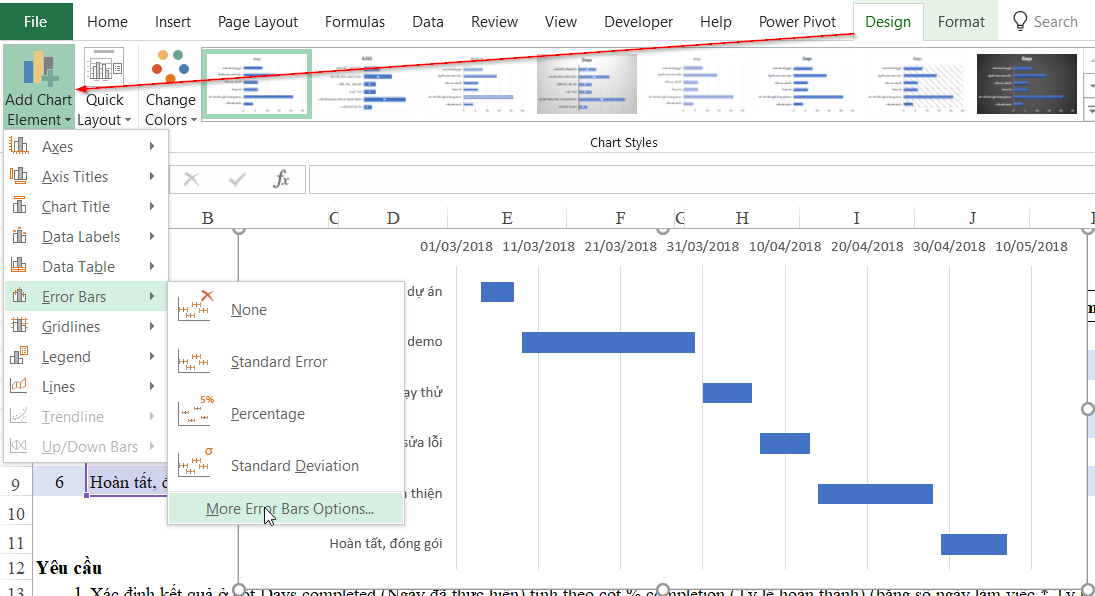Click the Insert Function (fx) icon

[x=279, y=180]
